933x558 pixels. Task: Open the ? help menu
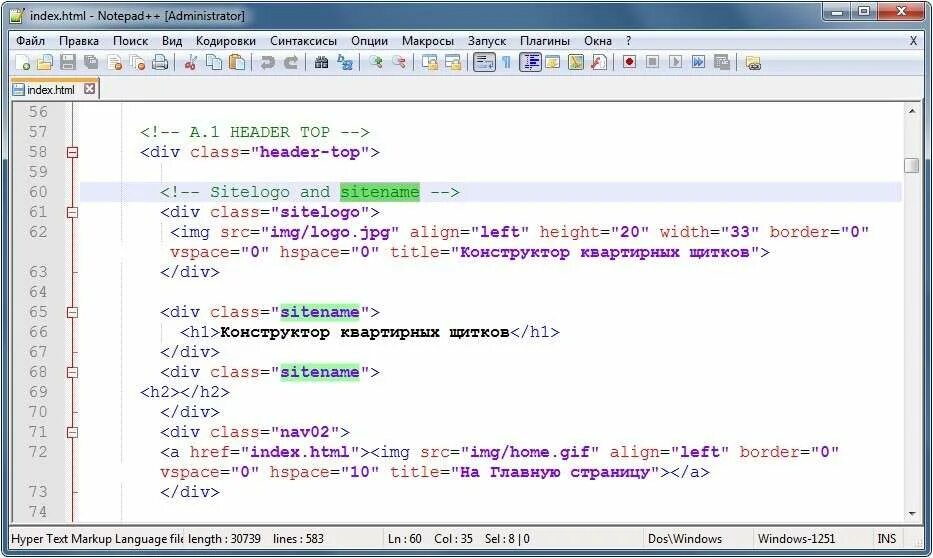pyautogui.click(x=628, y=41)
